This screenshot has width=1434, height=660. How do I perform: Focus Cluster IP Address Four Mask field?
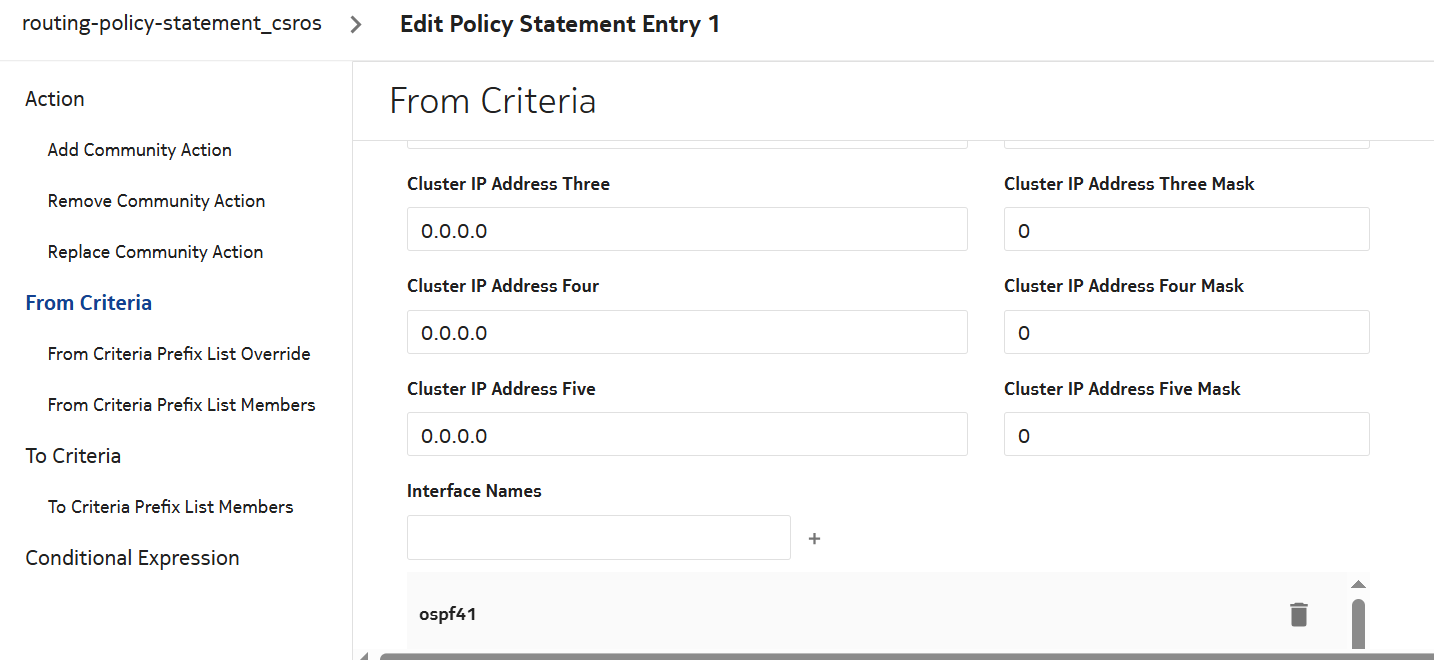[x=1186, y=333]
